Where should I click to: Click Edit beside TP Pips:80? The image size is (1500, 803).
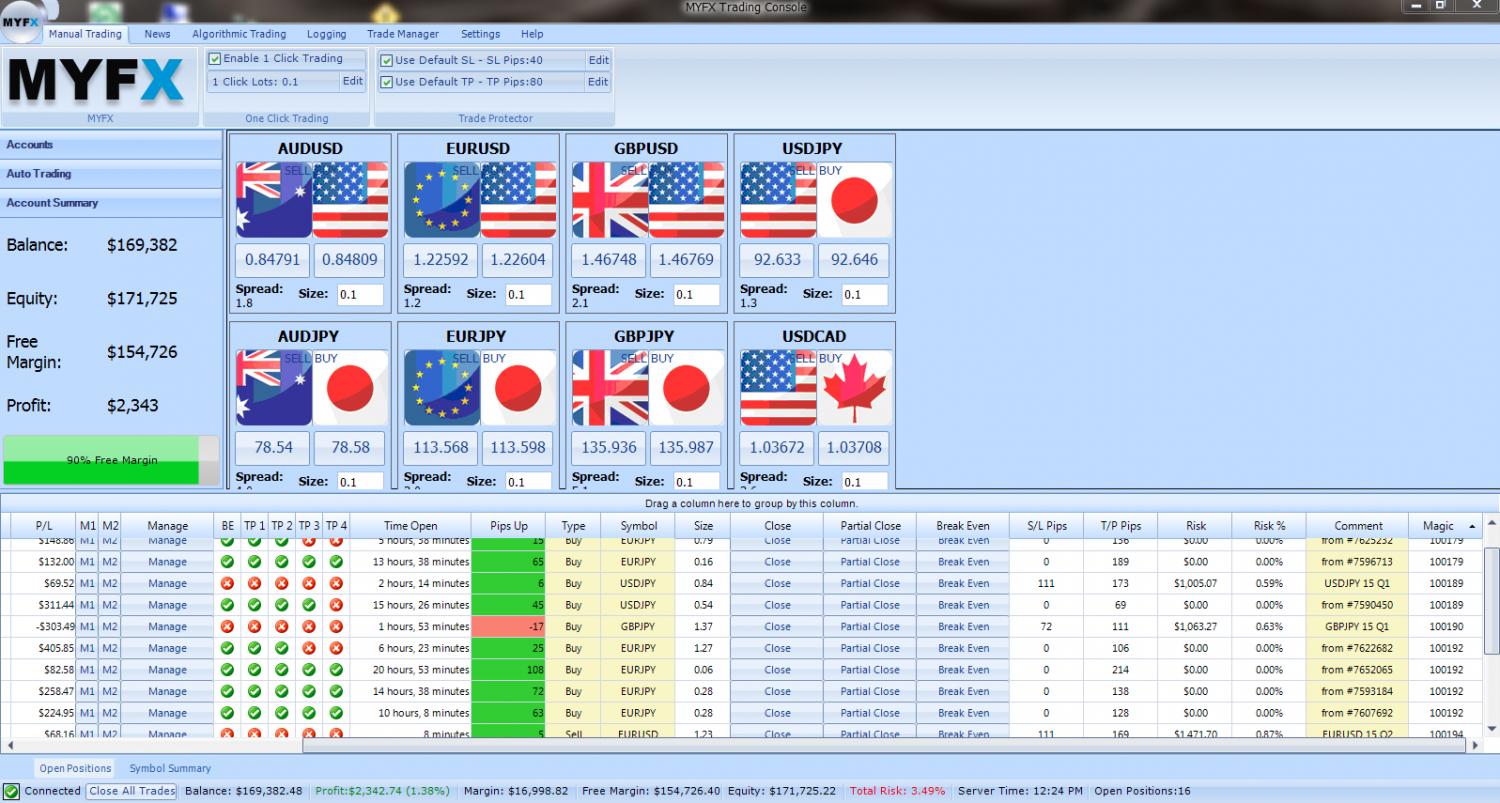598,82
